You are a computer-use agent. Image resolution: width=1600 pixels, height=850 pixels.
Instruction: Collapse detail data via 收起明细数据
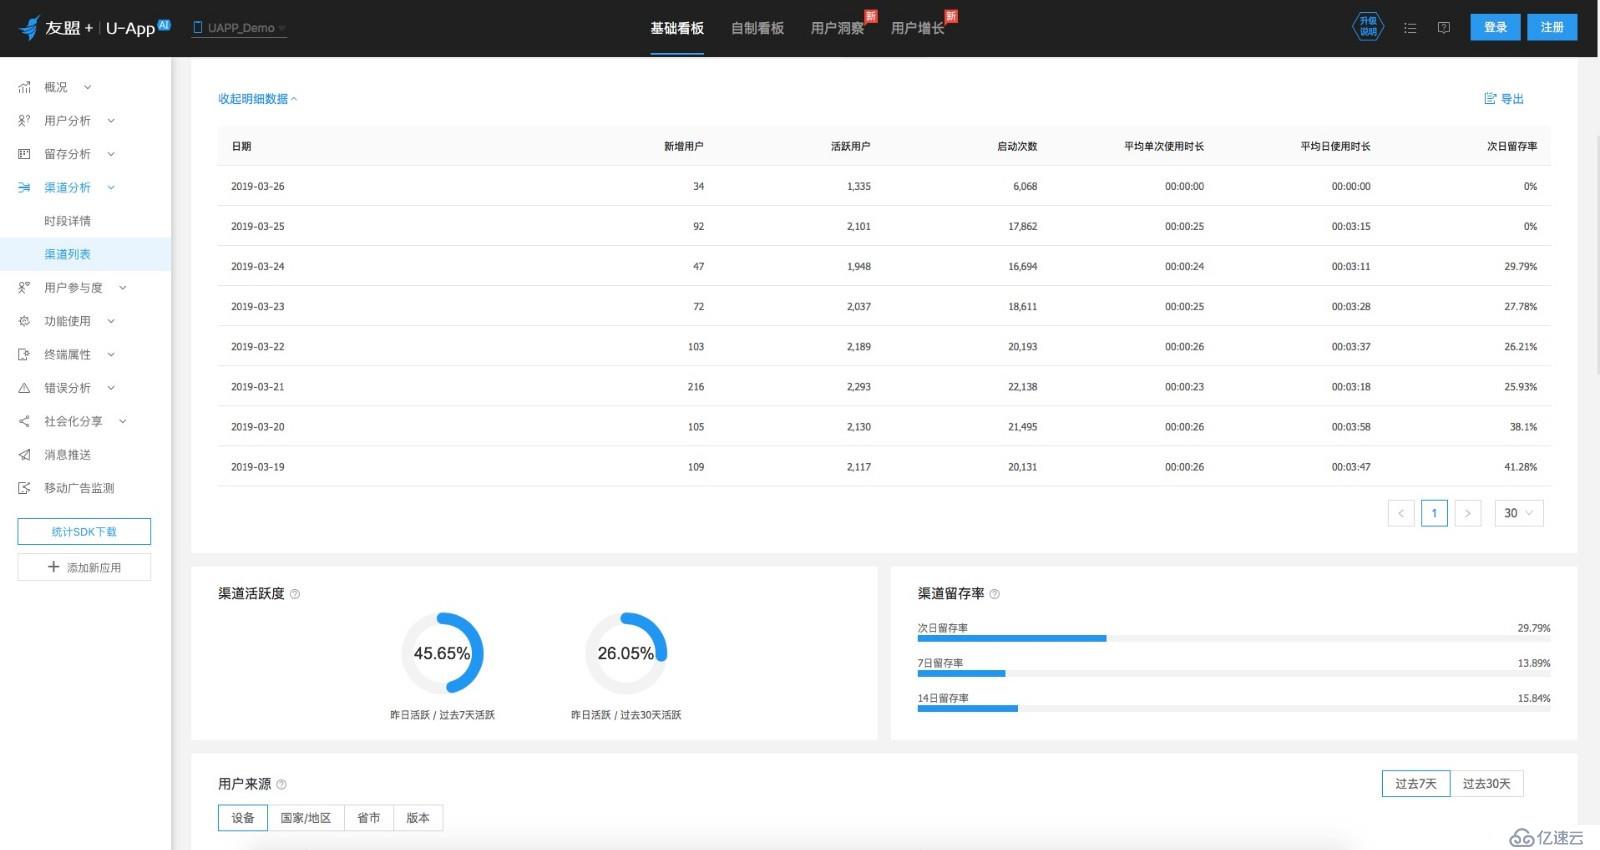(258, 99)
